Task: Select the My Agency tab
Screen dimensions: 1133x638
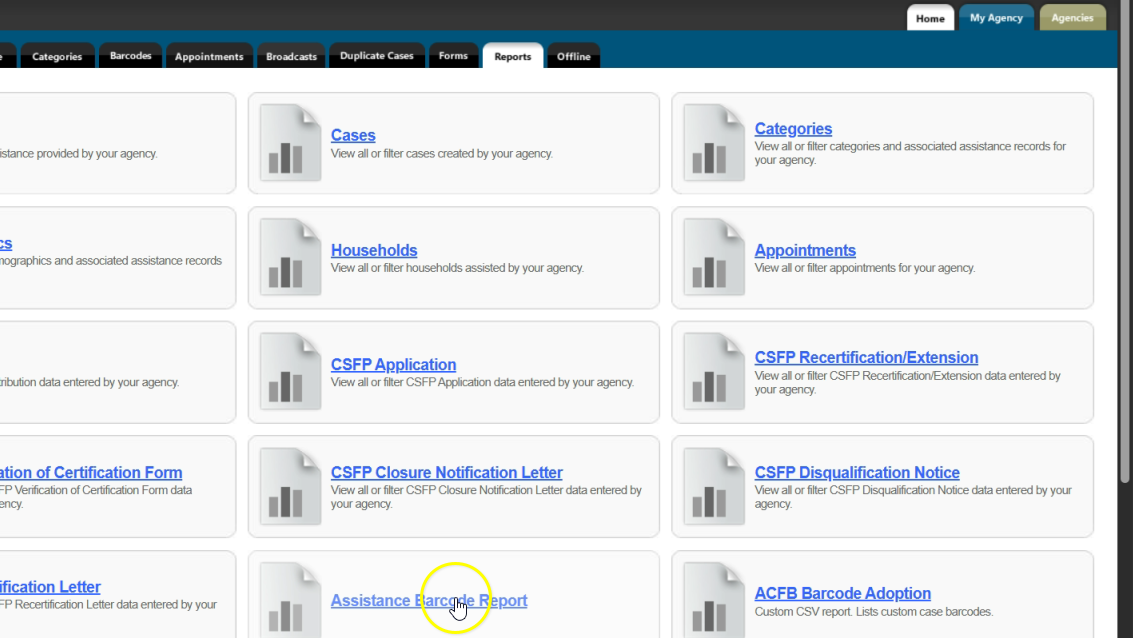Action: click(996, 18)
